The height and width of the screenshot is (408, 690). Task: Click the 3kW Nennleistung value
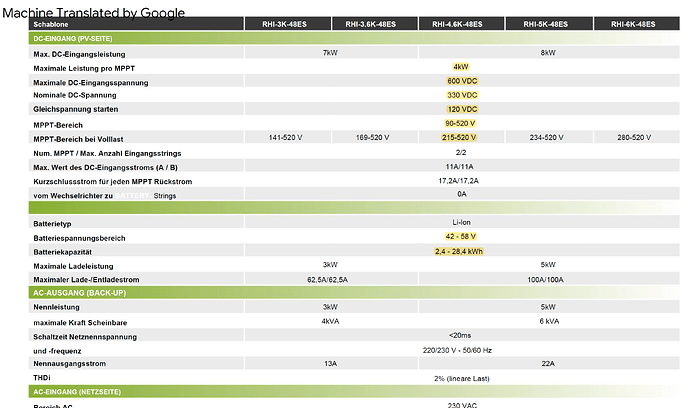330,307
